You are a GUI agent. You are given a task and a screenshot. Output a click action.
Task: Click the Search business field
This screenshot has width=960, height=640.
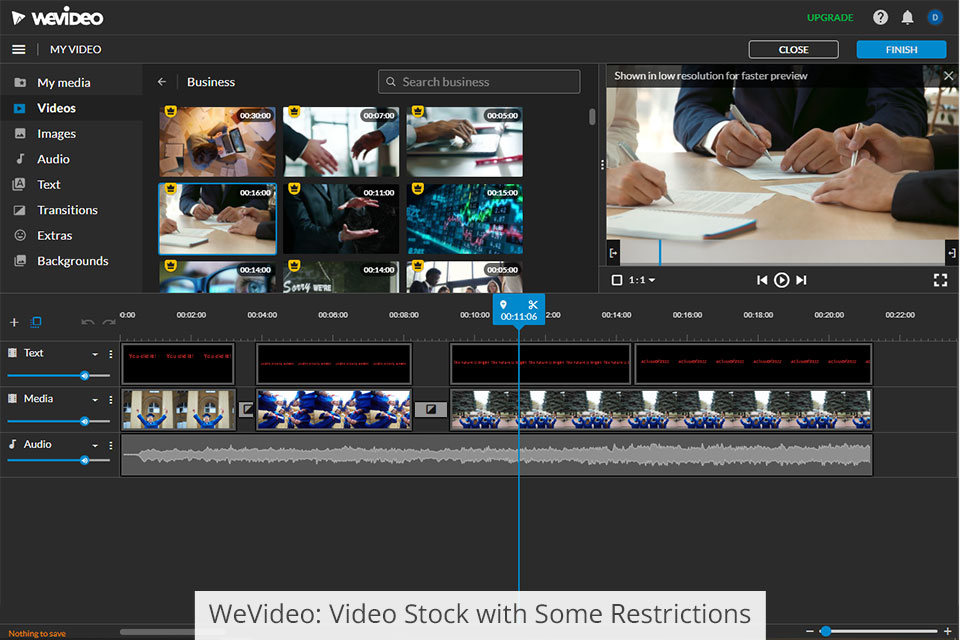[x=479, y=81]
